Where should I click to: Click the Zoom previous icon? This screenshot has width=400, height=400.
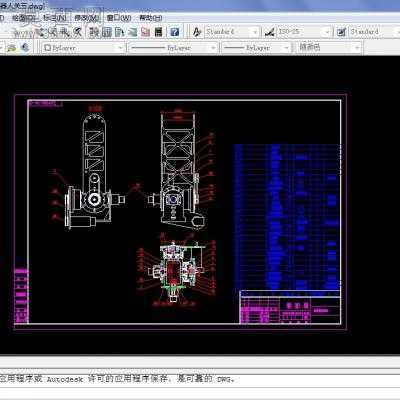77,32
